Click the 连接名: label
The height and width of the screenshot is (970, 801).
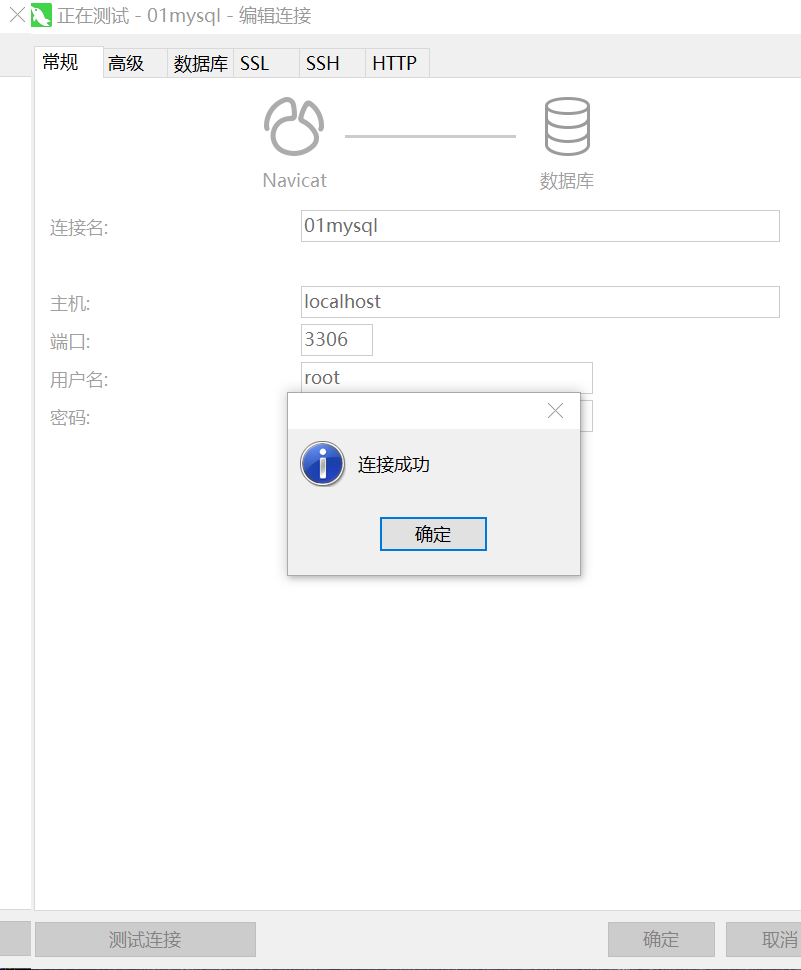[79, 228]
